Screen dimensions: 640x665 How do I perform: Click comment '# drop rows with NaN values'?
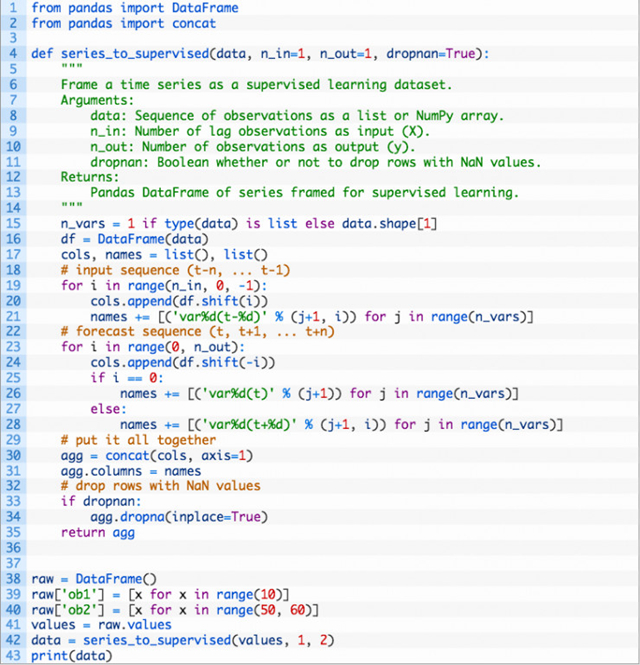tap(160, 486)
